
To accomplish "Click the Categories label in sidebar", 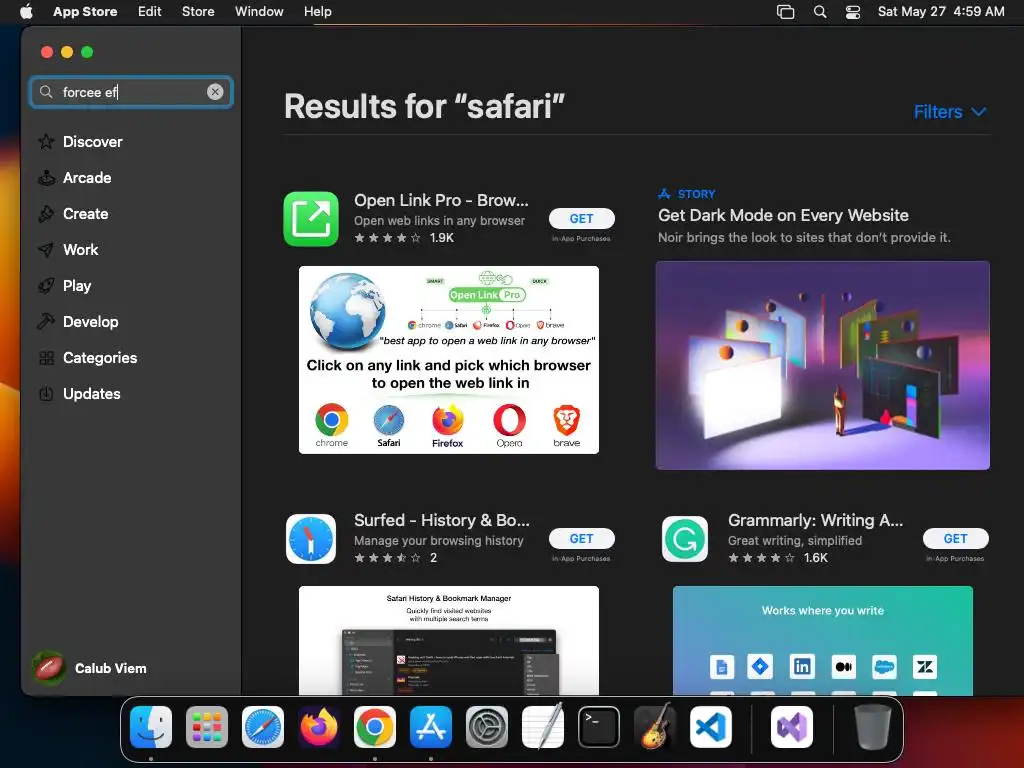I will point(100,358).
